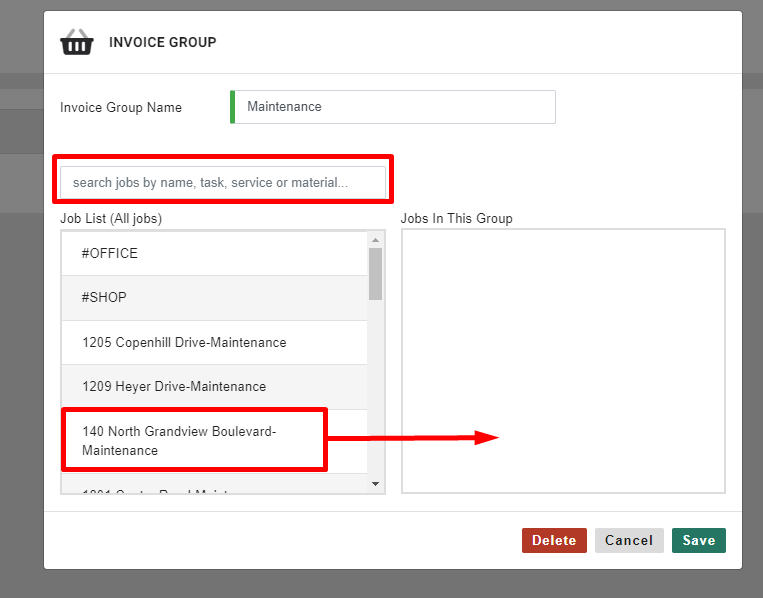Click the job list scroll up arrow
This screenshot has height=598, width=763.
375,240
